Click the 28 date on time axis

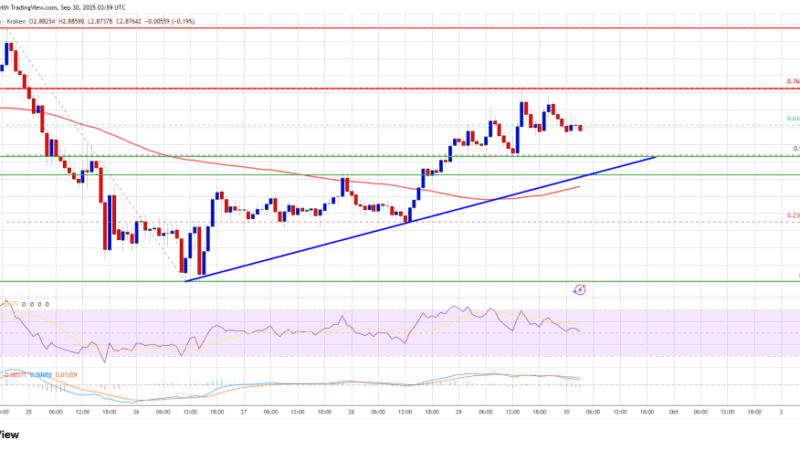(351, 412)
